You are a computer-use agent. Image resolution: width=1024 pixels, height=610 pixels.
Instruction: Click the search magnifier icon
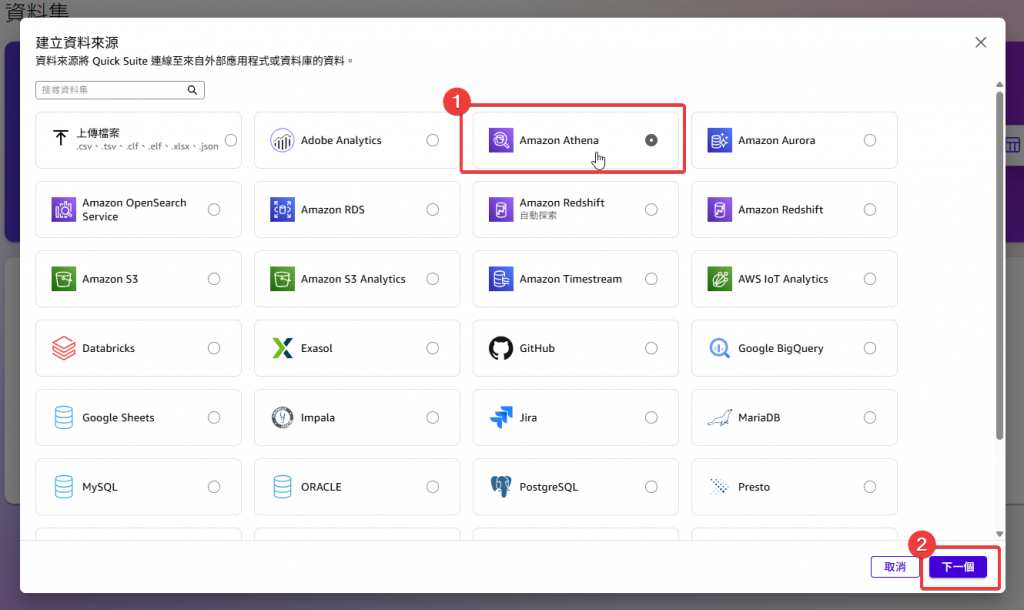pos(192,90)
